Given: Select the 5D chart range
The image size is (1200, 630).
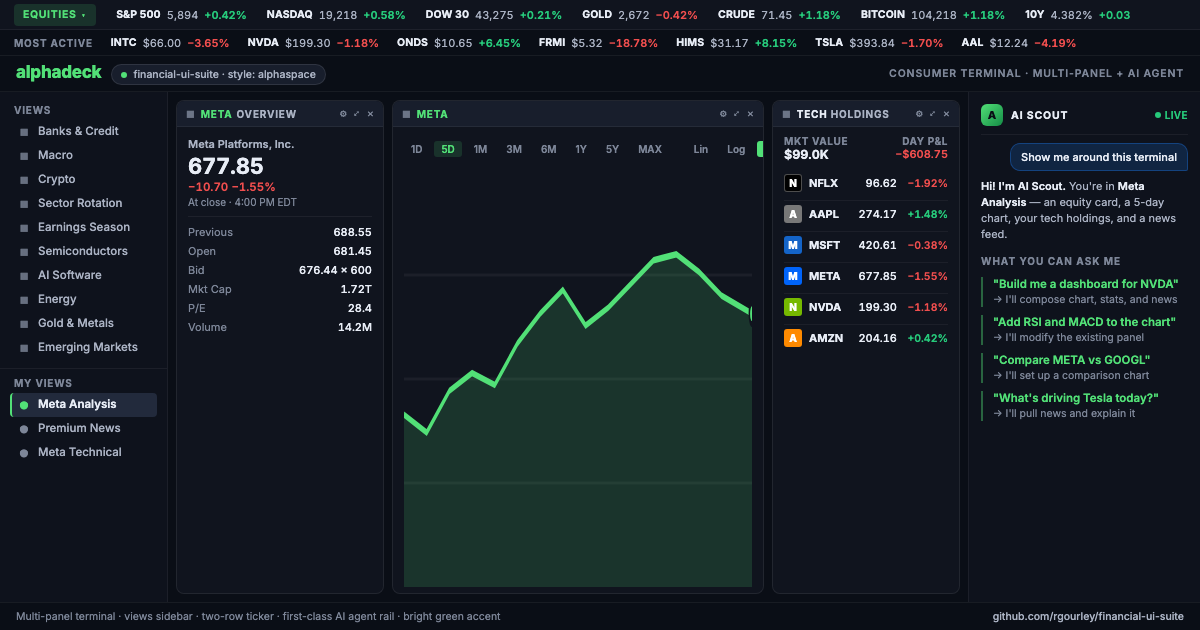Looking at the screenshot, I should coord(448,149).
